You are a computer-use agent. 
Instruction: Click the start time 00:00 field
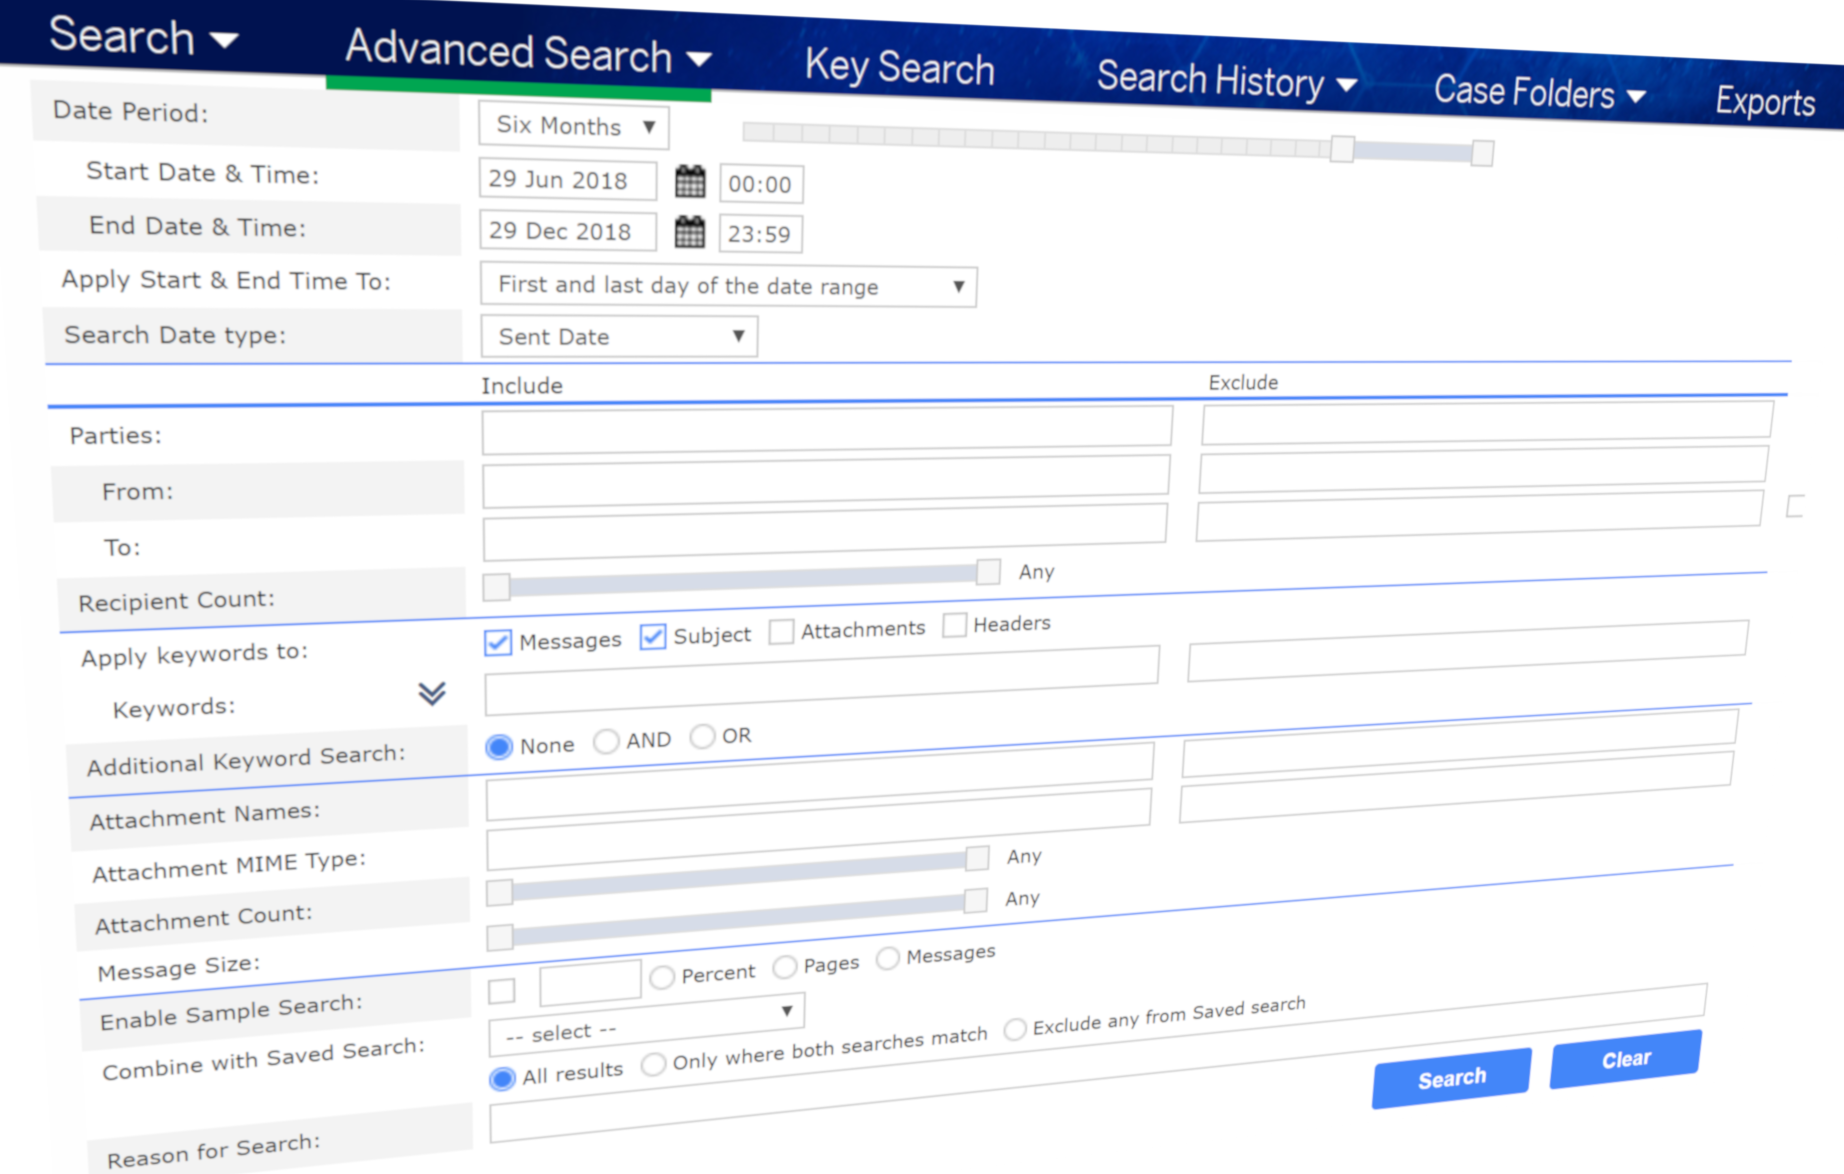(760, 184)
